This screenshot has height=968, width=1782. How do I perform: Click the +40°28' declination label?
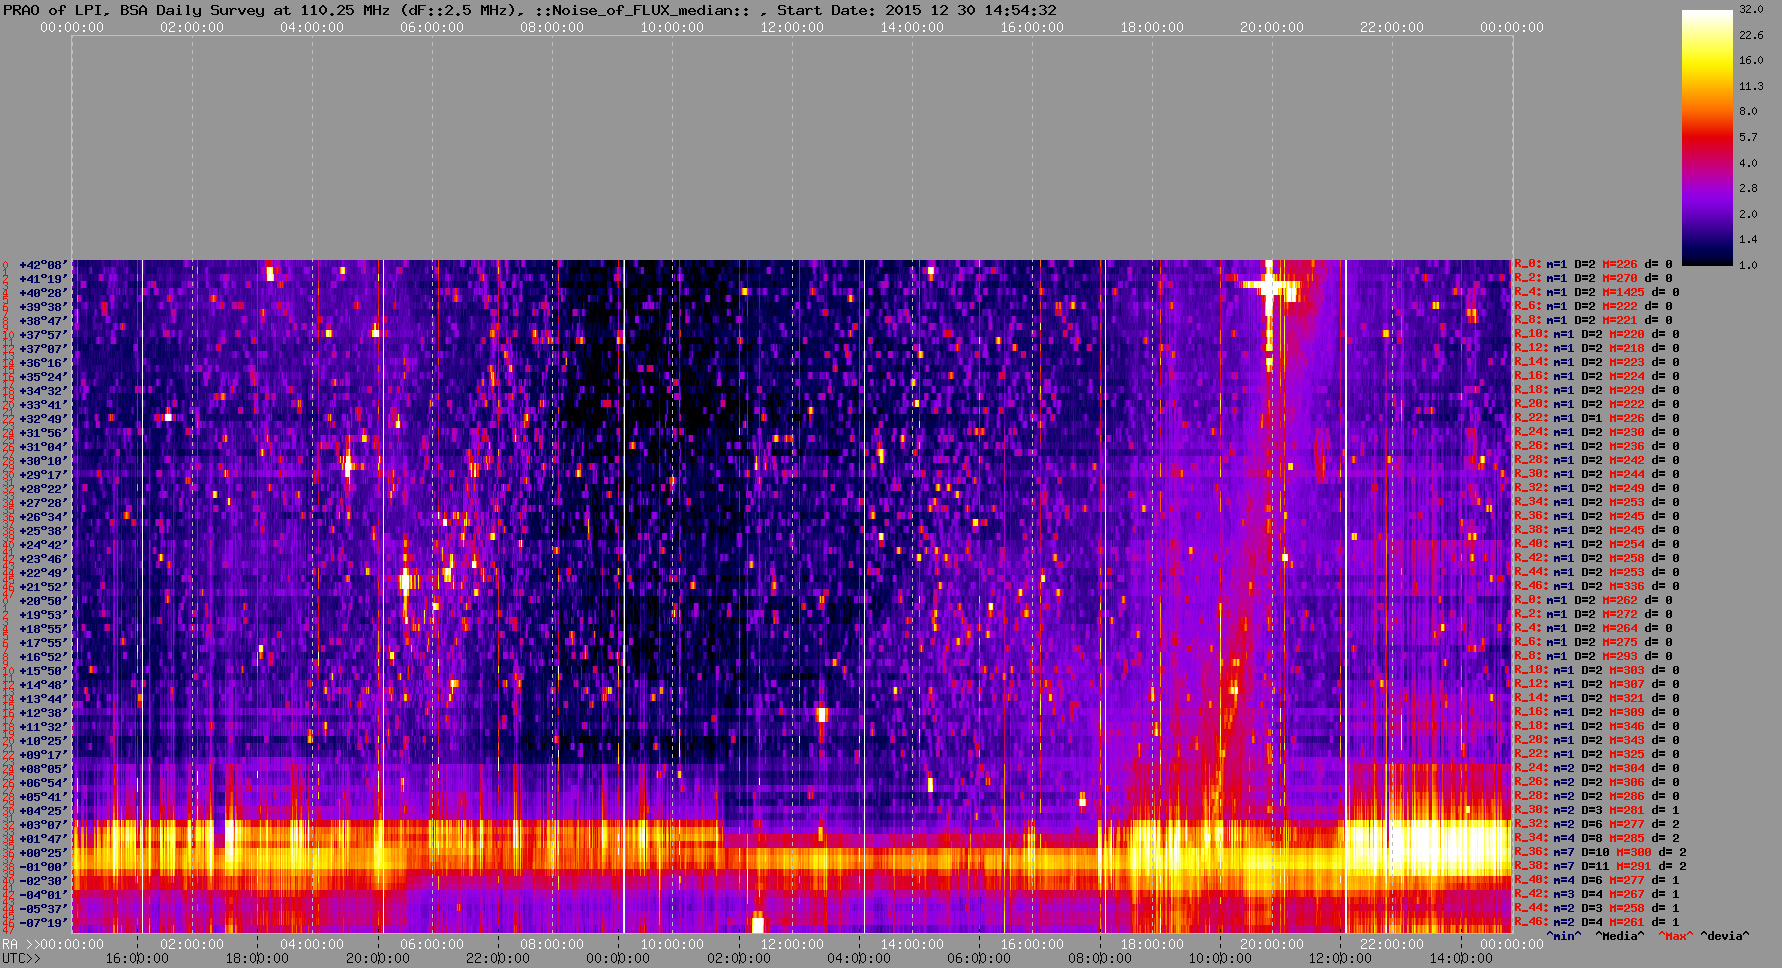coord(43,293)
